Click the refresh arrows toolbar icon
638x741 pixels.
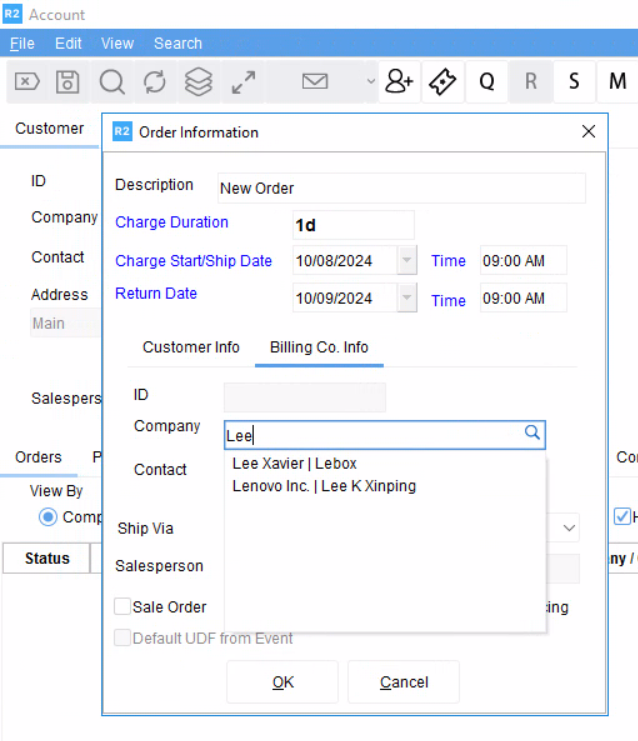pos(155,82)
